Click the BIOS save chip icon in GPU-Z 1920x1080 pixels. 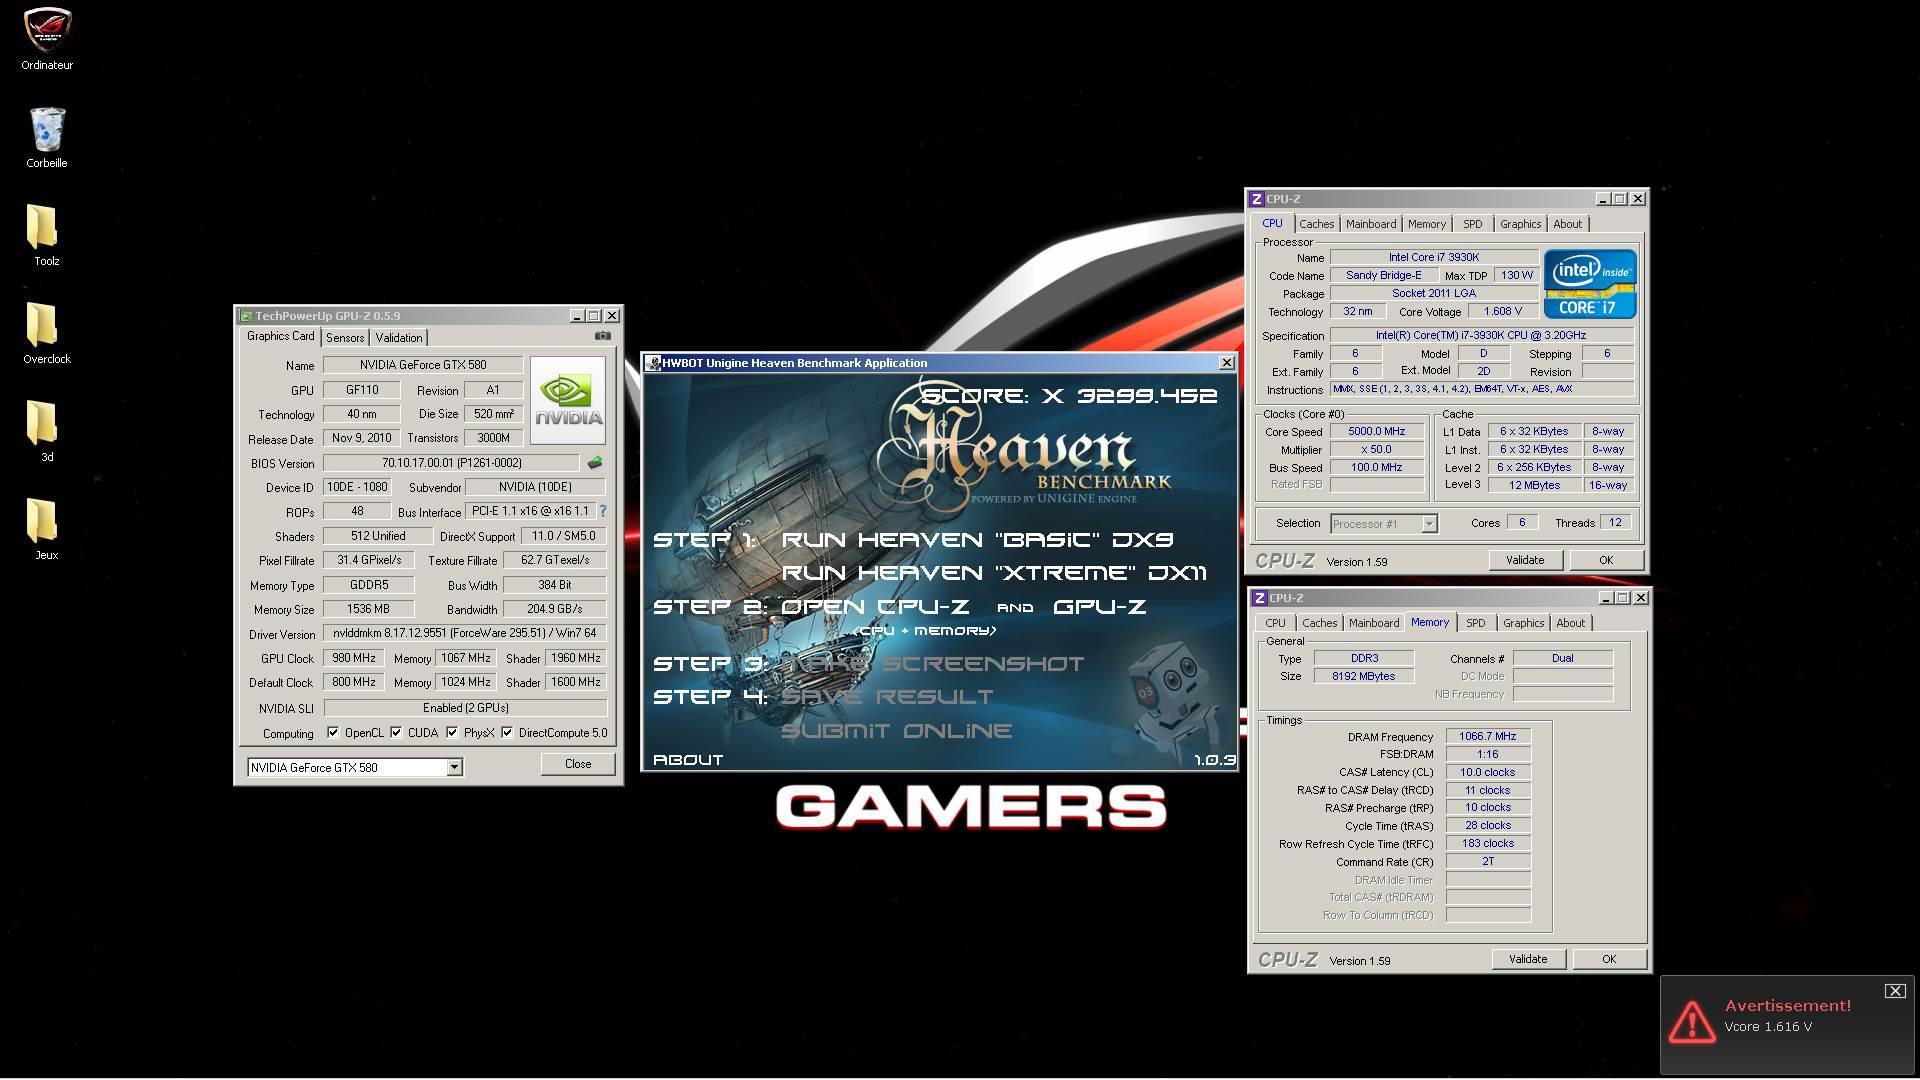tap(594, 463)
